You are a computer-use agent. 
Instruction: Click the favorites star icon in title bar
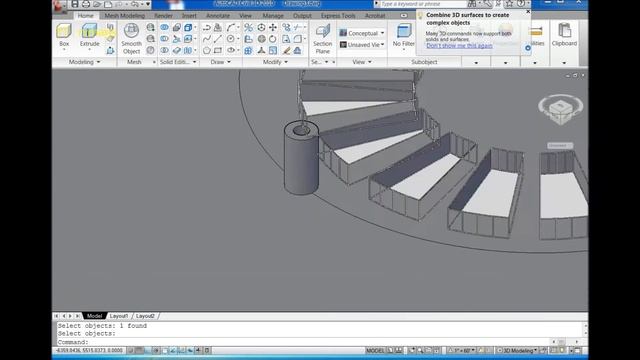click(x=509, y=4)
